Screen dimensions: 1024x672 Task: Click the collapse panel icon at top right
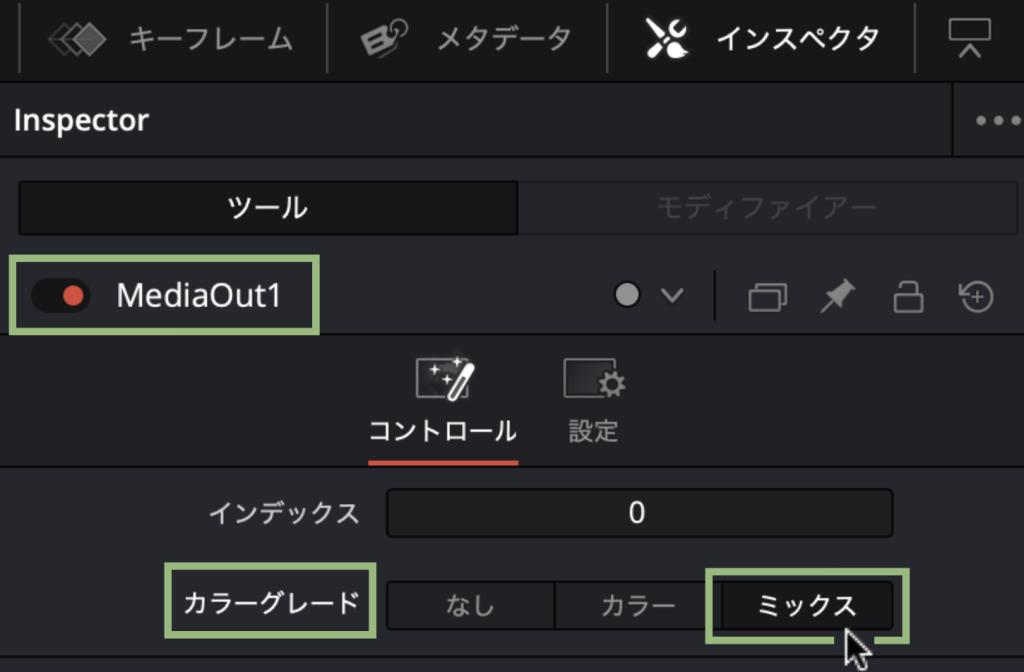[969, 38]
